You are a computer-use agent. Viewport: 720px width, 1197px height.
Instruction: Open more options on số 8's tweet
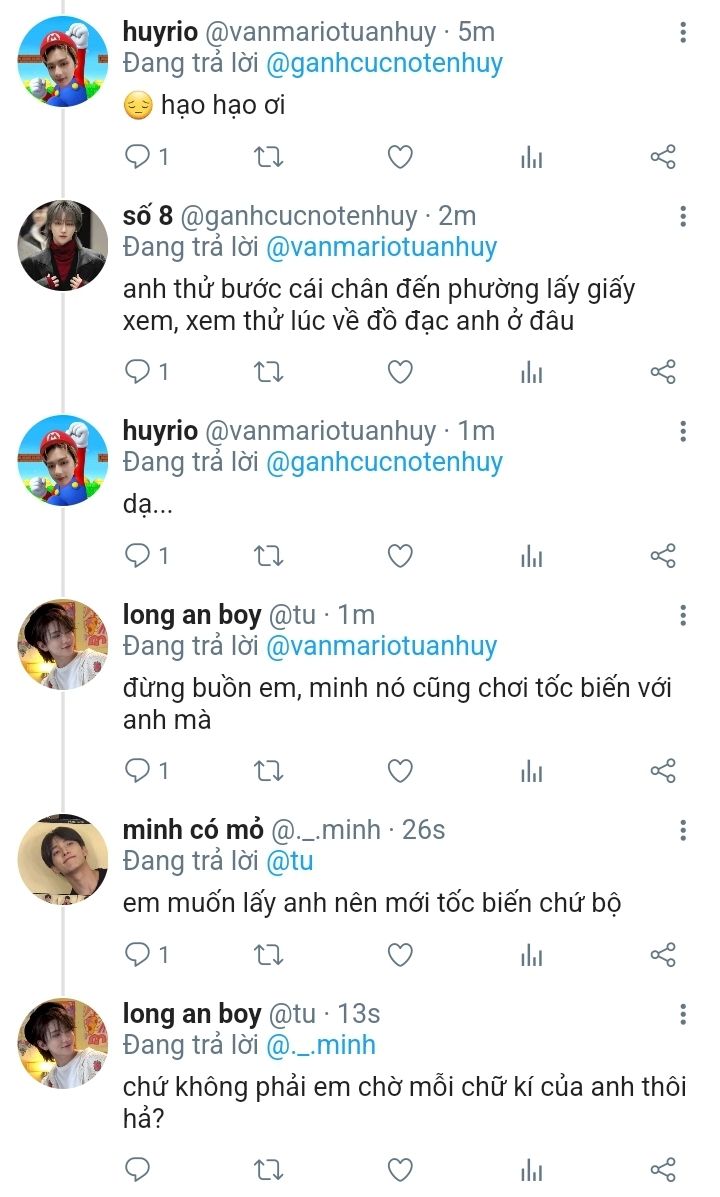(683, 216)
